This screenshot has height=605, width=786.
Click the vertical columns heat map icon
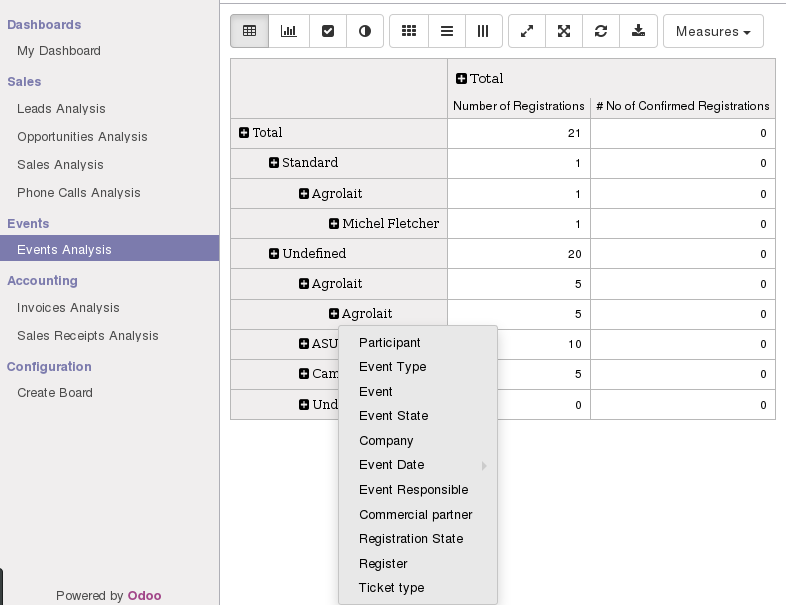click(x=483, y=31)
